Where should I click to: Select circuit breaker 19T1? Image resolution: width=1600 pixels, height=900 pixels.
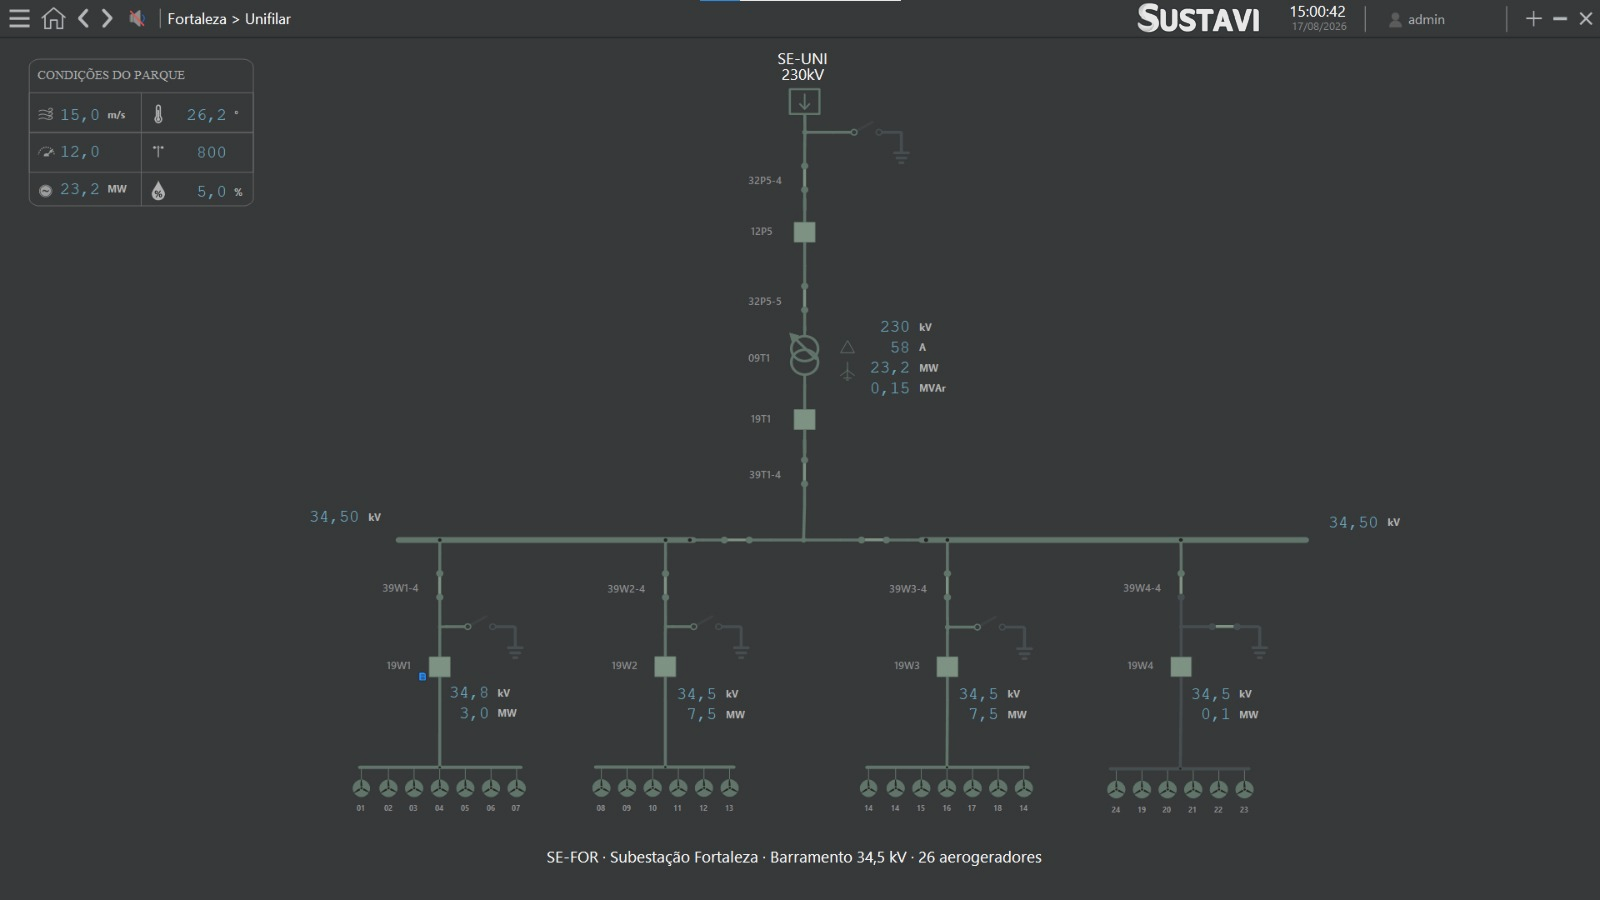click(804, 420)
